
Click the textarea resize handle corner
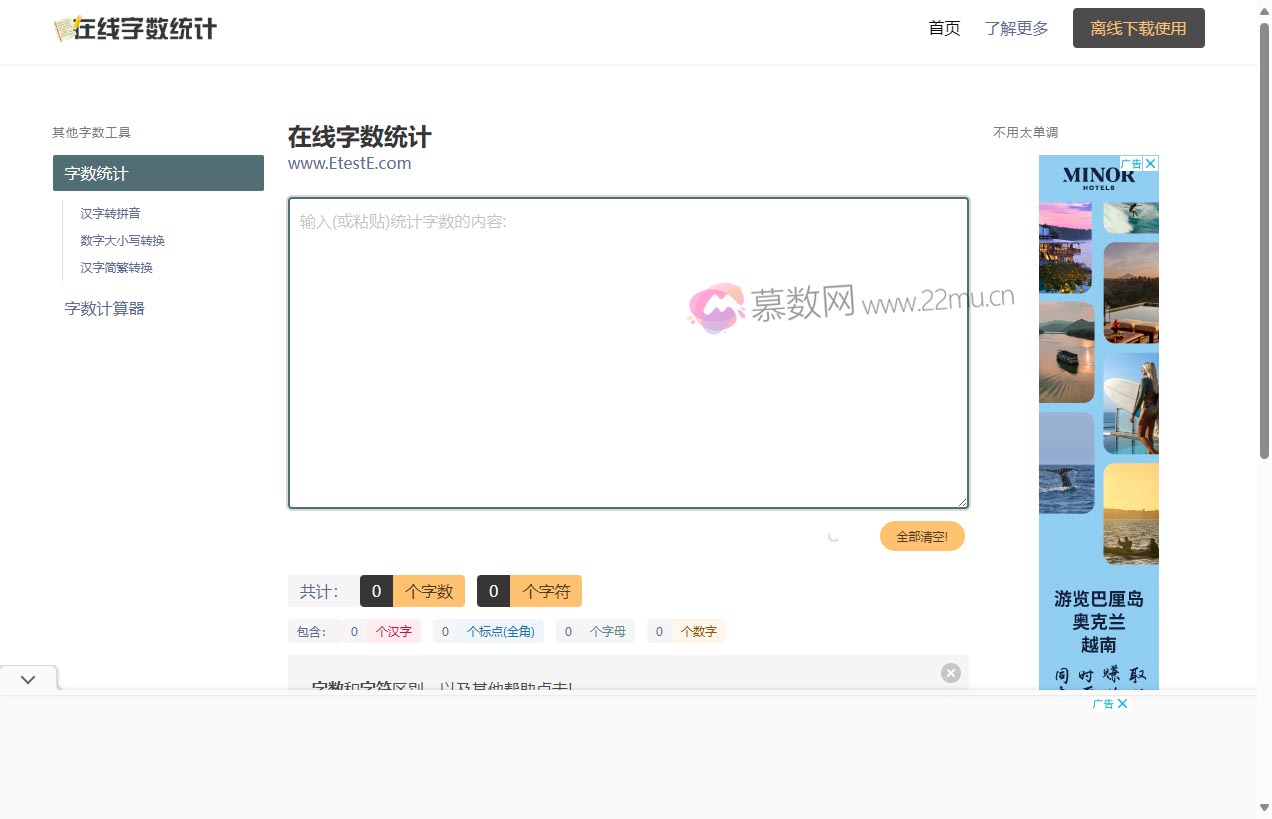[962, 502]
